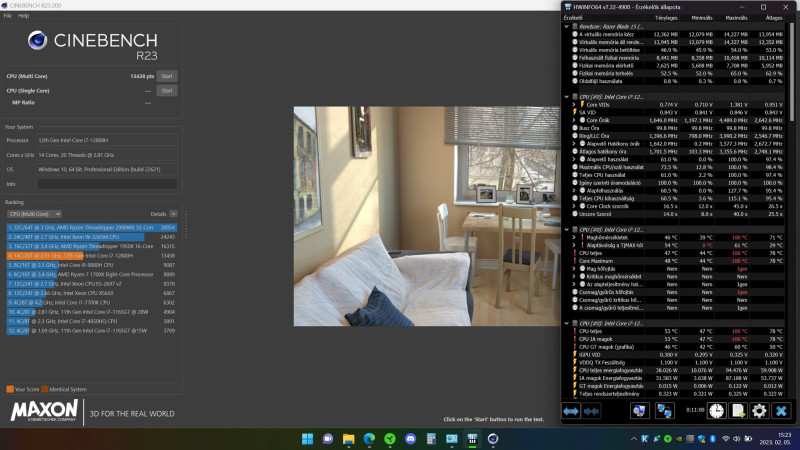Collapse the 'Rendszer: Razer Blade 15' sensor group
The width and height of the screenshot is (800, 450).
[x=566, y=27]
